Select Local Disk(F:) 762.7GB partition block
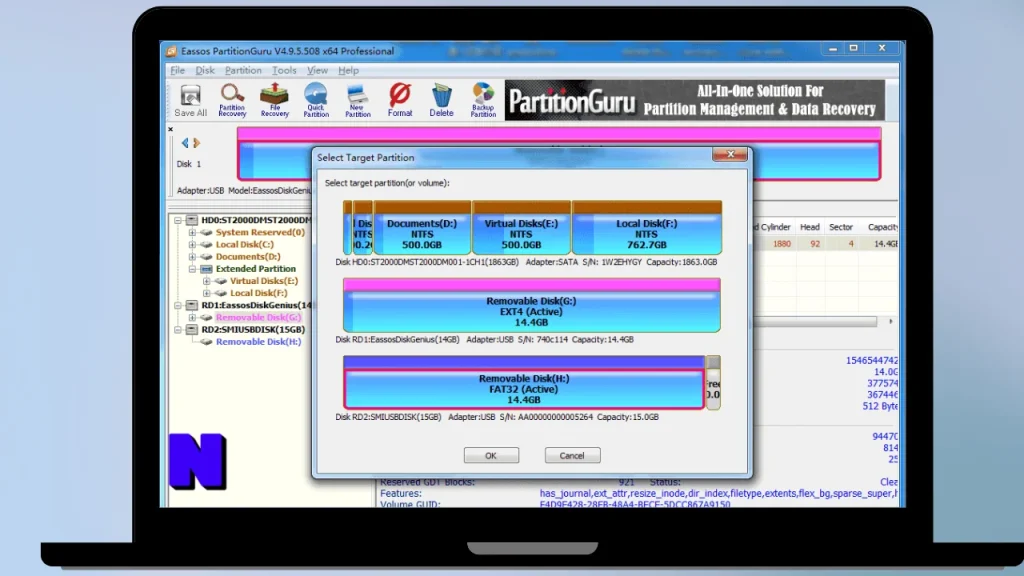1024x576 pixels. 647,228
